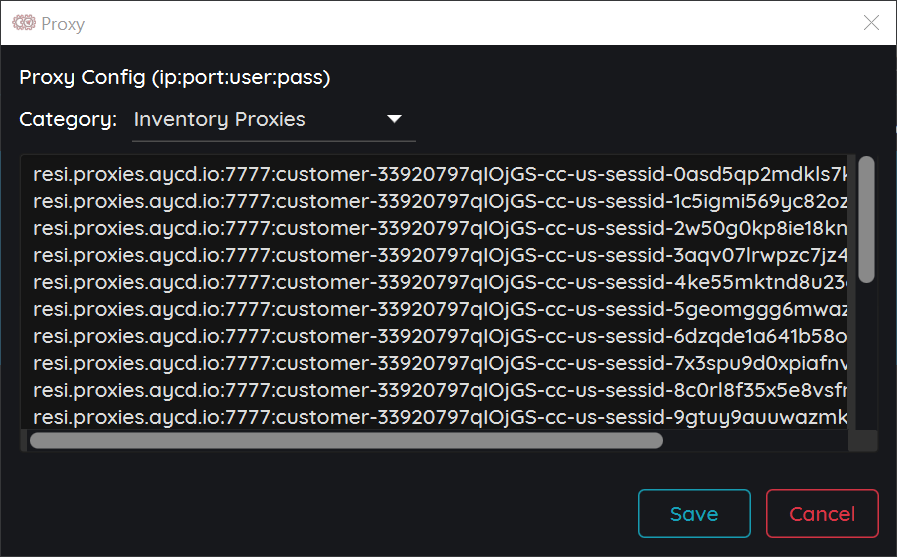Place cursor in proxy line with sessid-1c5igmi569yc82oz
The width and height of the screenshot is (897, 557).
click(x=440, y=201)
